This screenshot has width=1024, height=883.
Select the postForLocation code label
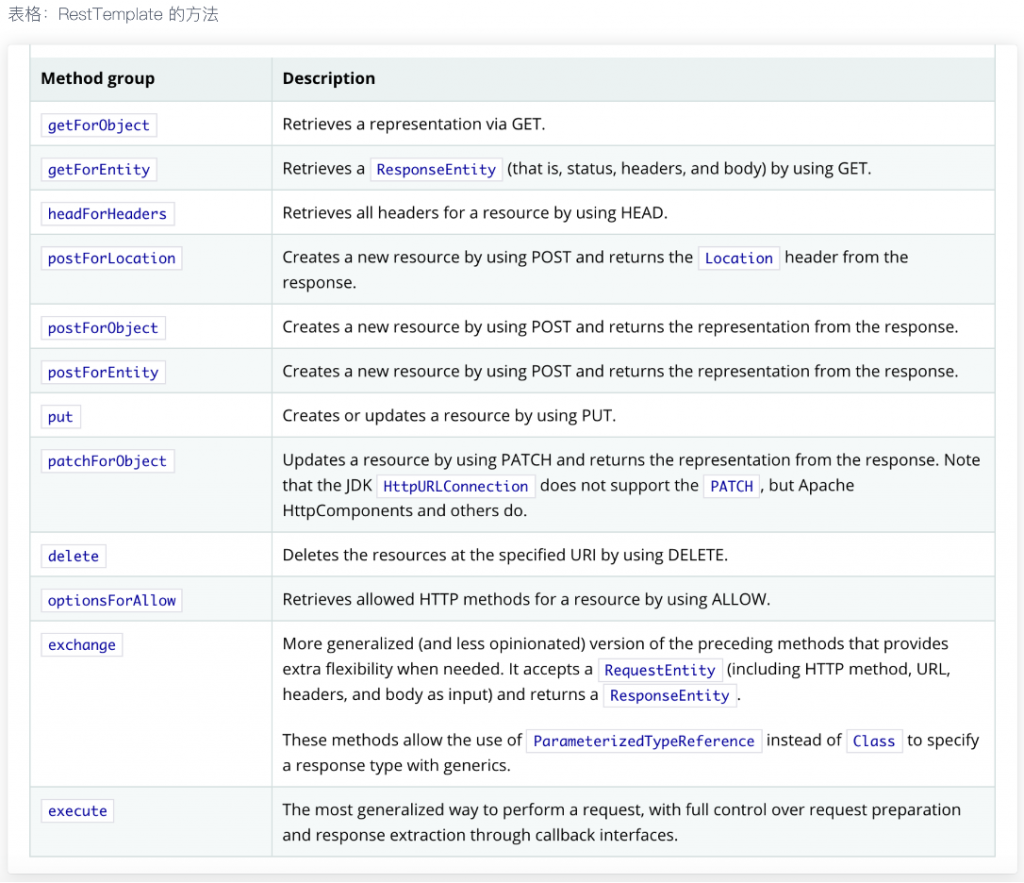tap(111, 258)
